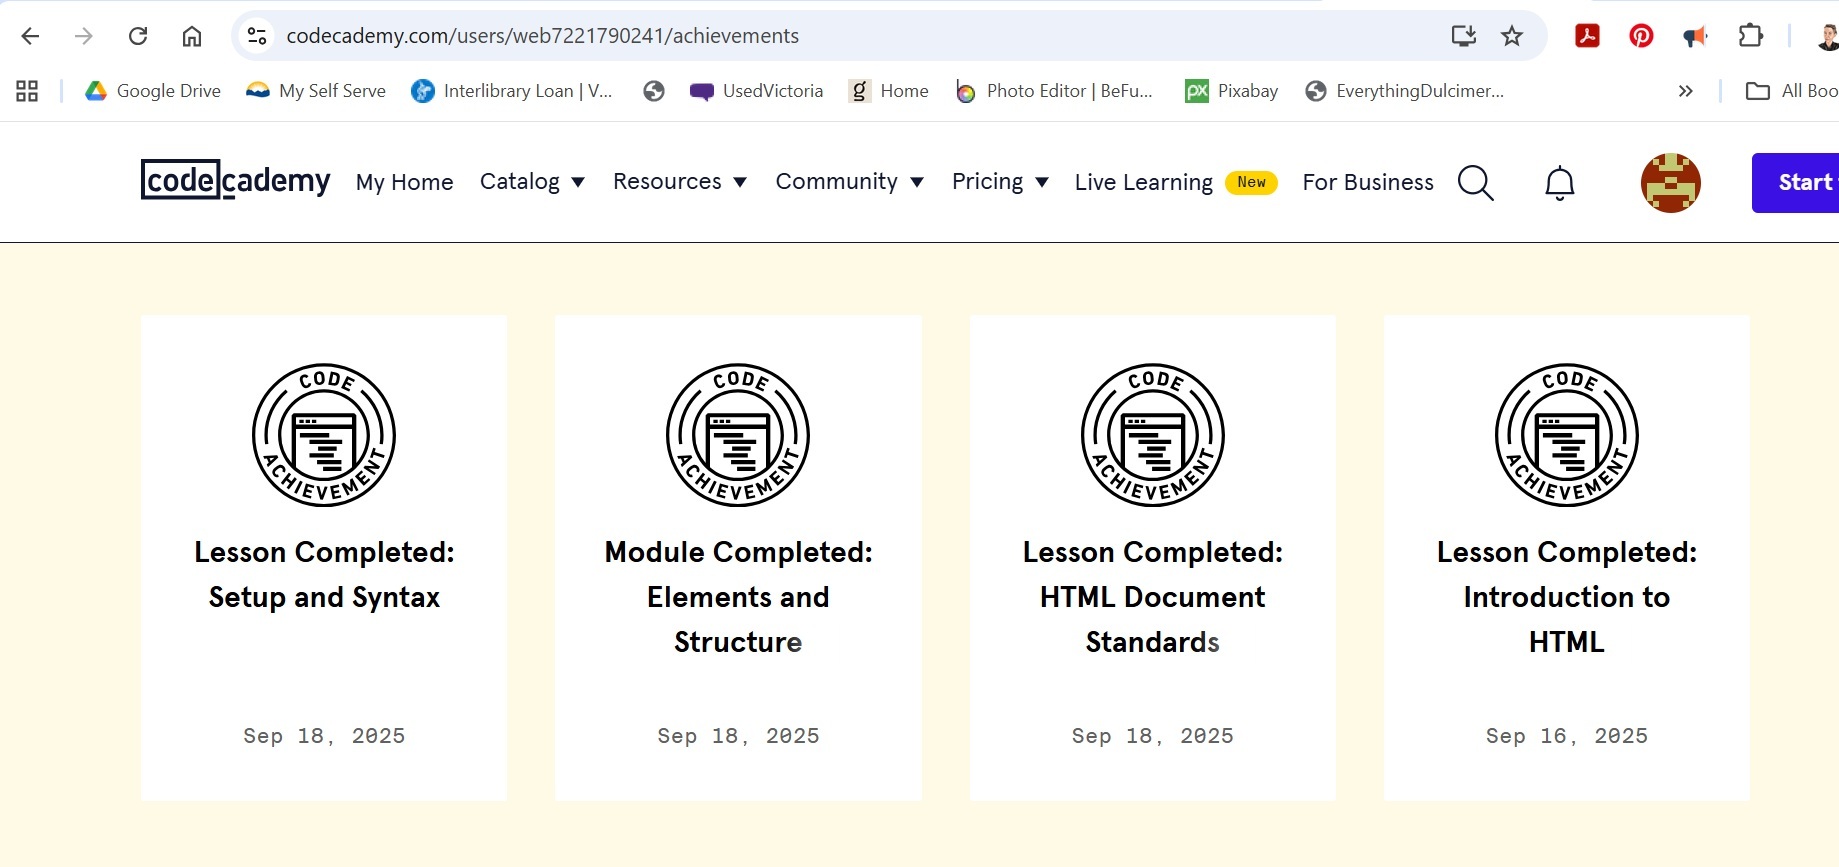The image size is (1839, 867).
Task: Open the For Business link
Action: tap(1367, 182)
